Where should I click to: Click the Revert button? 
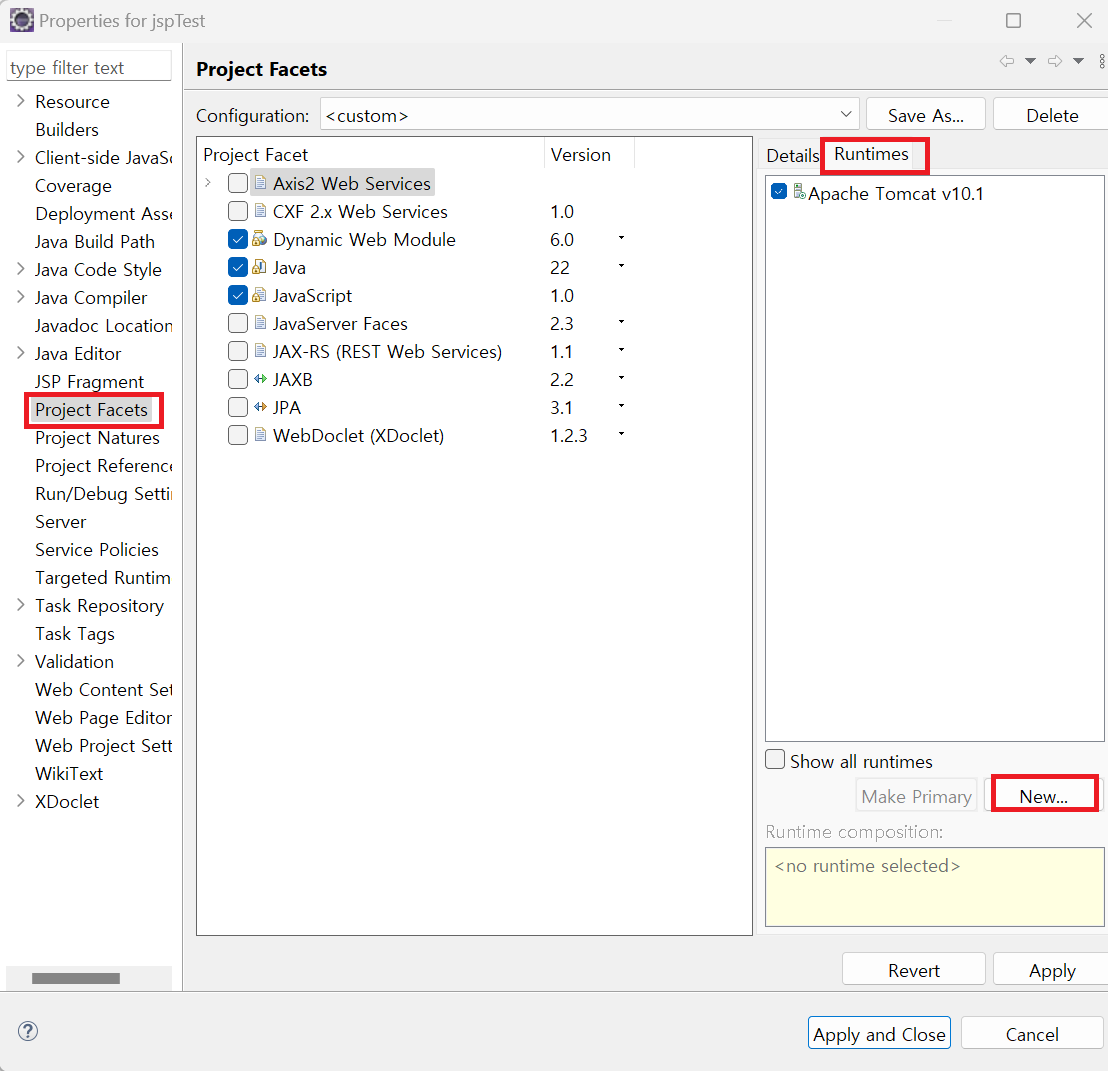[x=914, y=970]
